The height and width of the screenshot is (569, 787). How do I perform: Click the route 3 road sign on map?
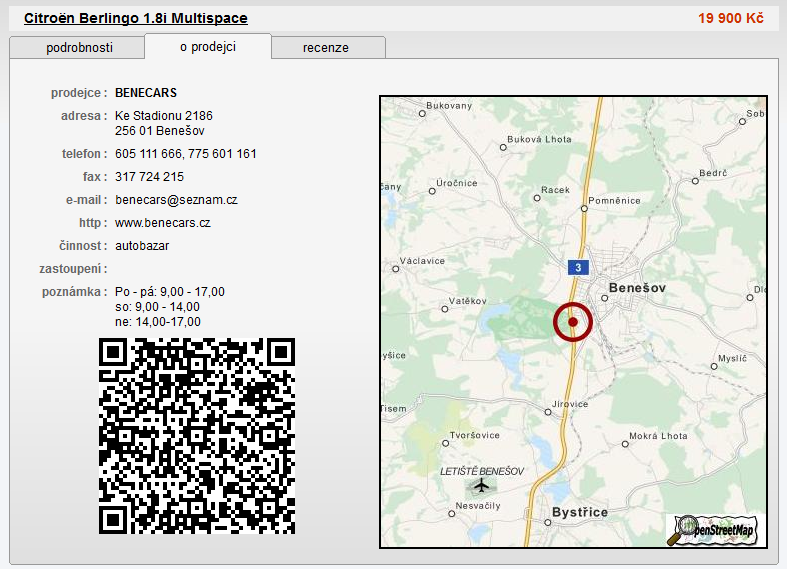point(578,267)
